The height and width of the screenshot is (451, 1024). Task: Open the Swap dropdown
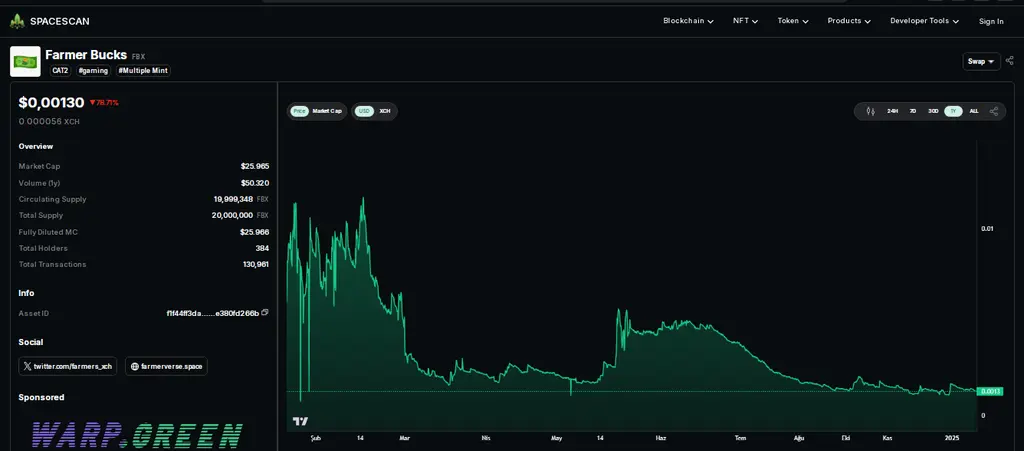tap(981, 61)
